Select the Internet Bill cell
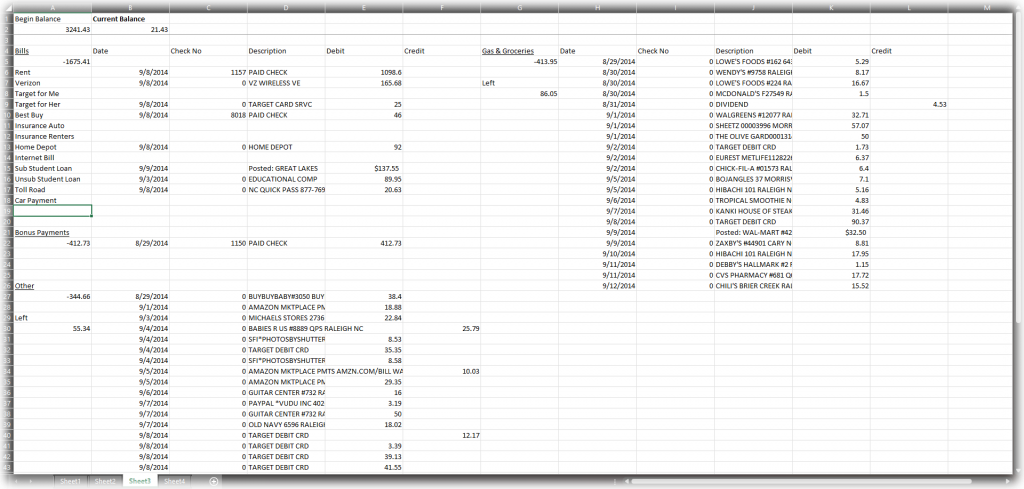 click(52, 157)
